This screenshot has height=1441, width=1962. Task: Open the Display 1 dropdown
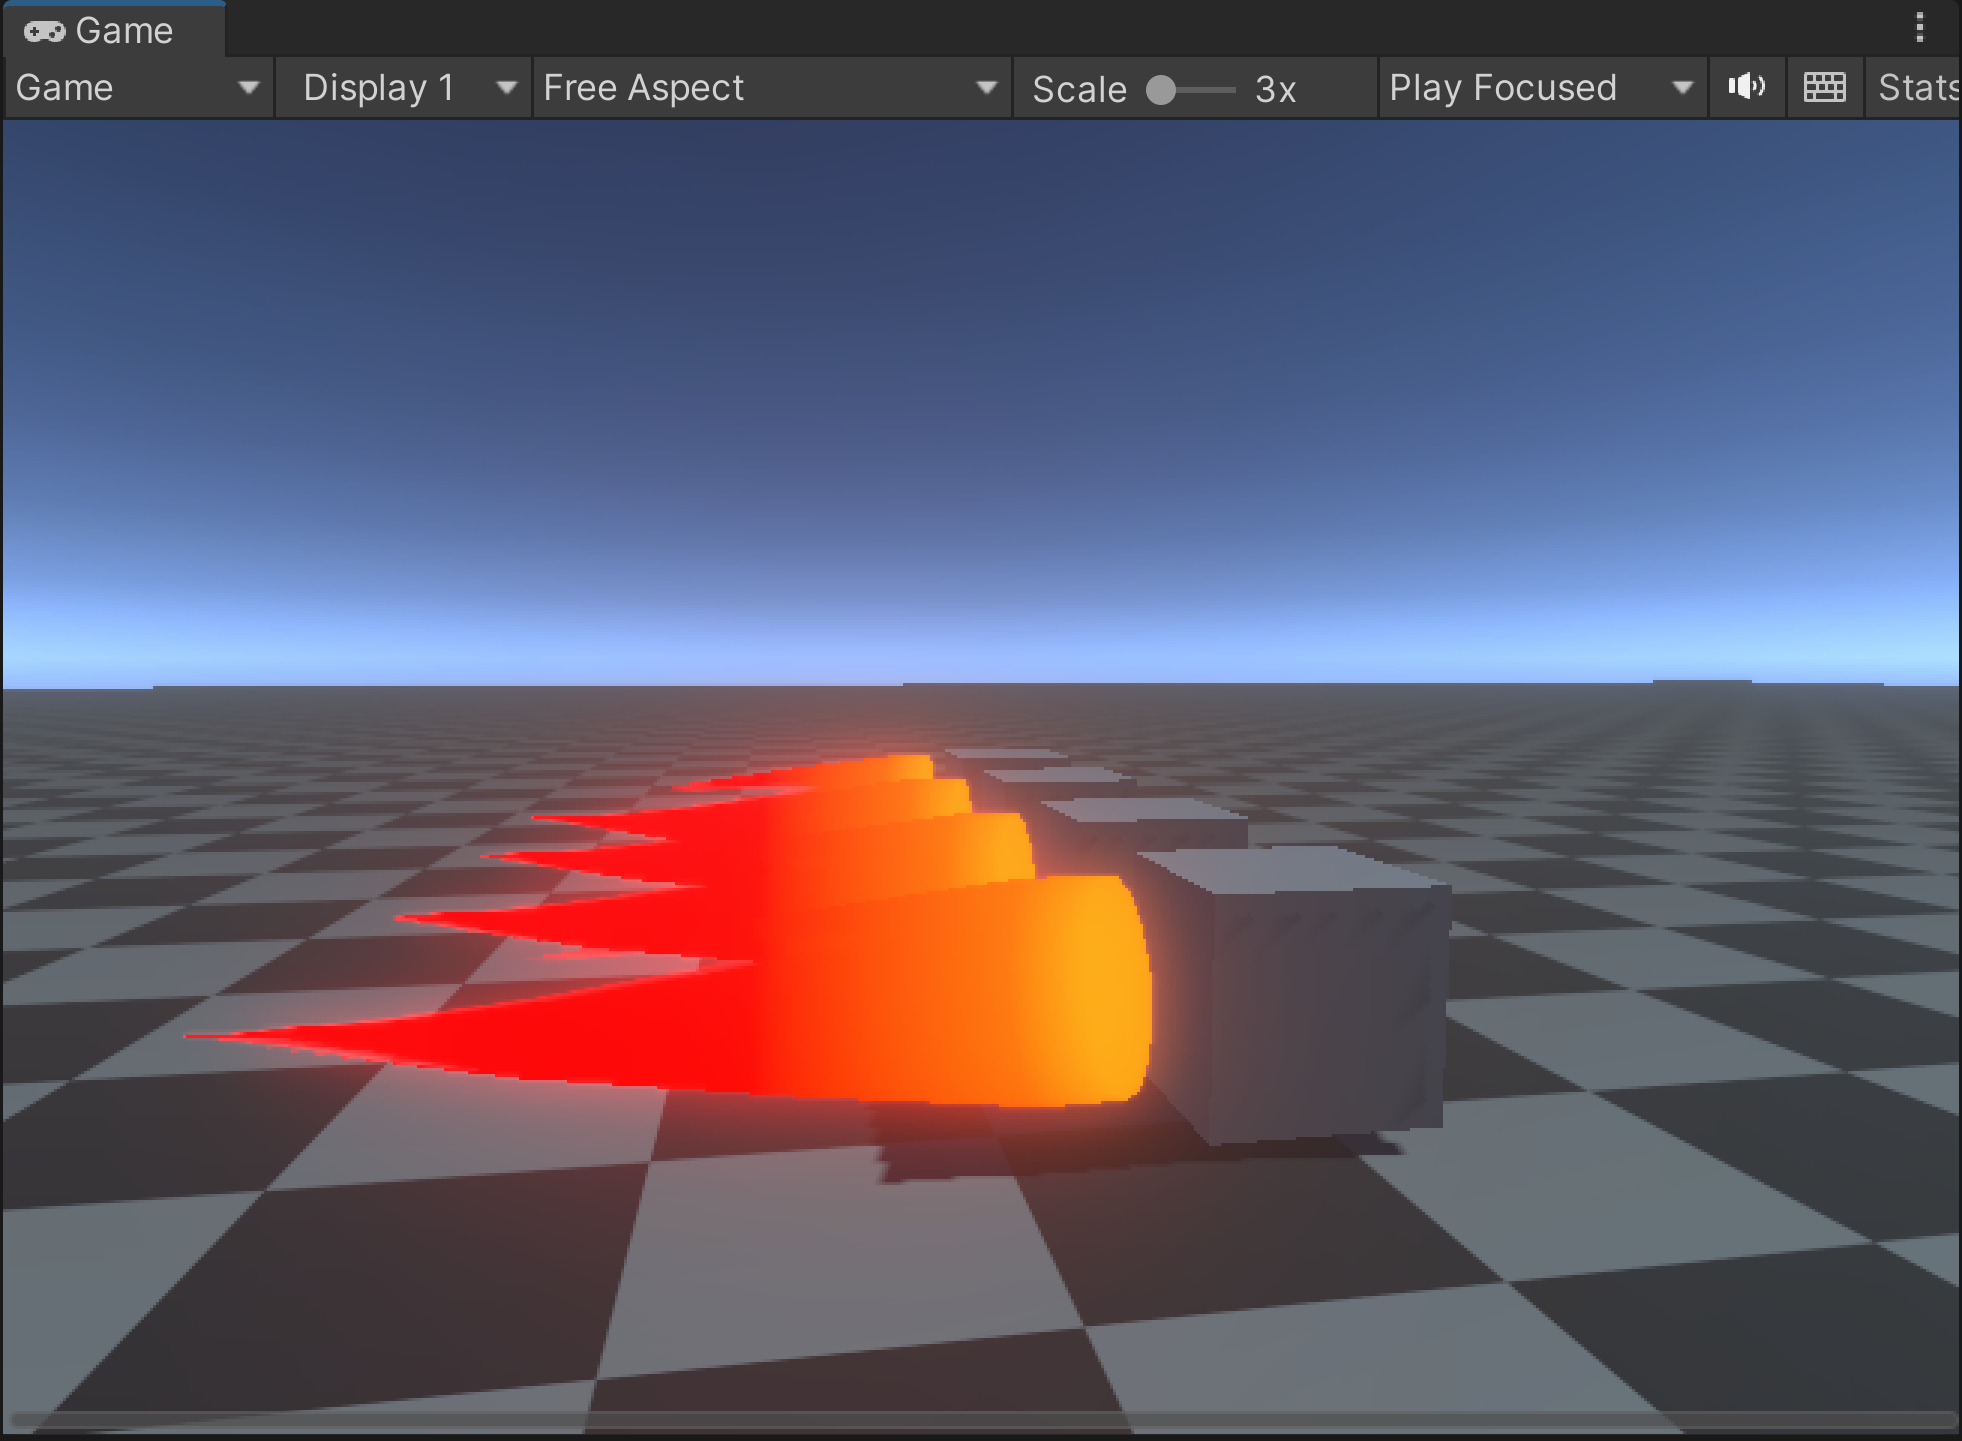coord(403,88)
